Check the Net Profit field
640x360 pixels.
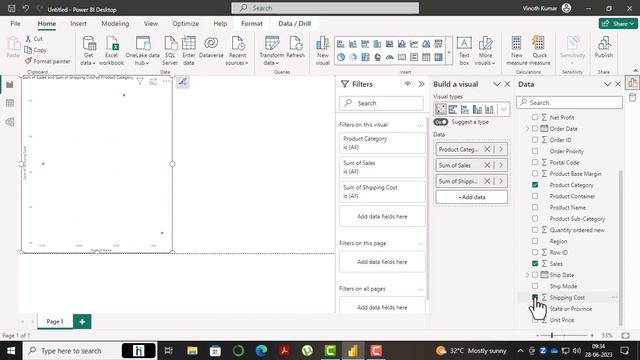[535, 117]
